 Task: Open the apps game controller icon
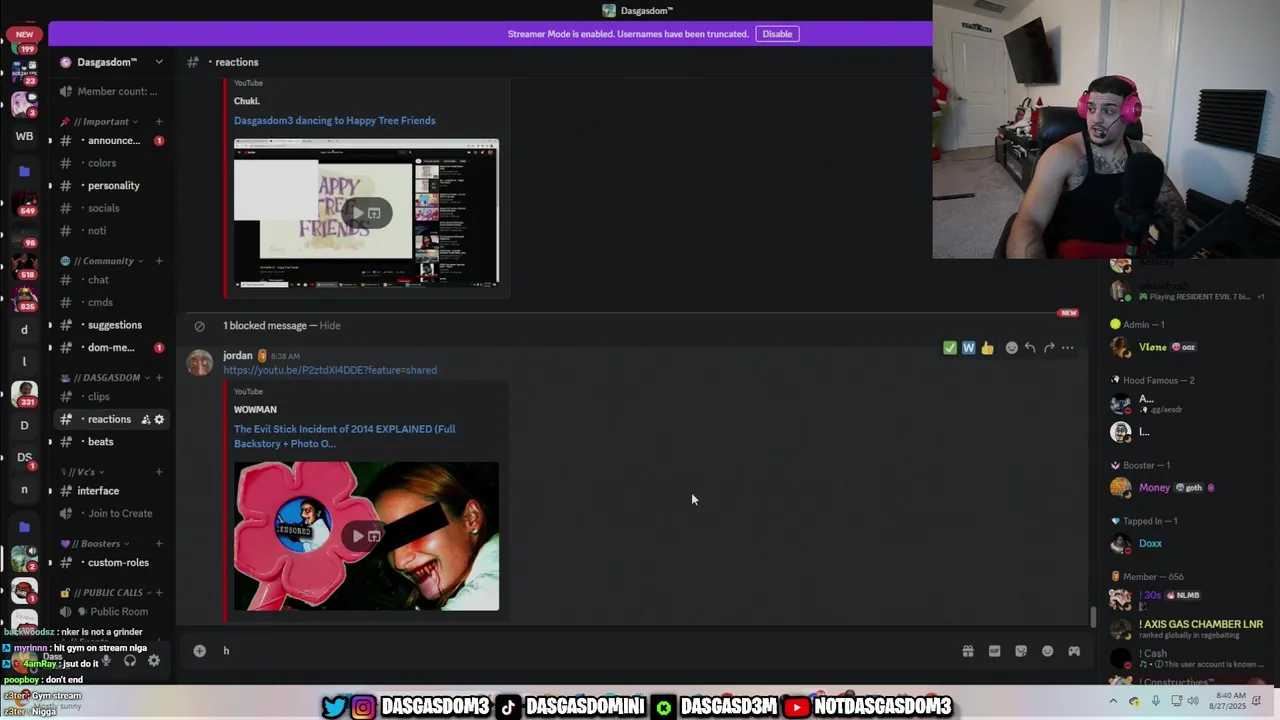click(x=1074, y=651)
